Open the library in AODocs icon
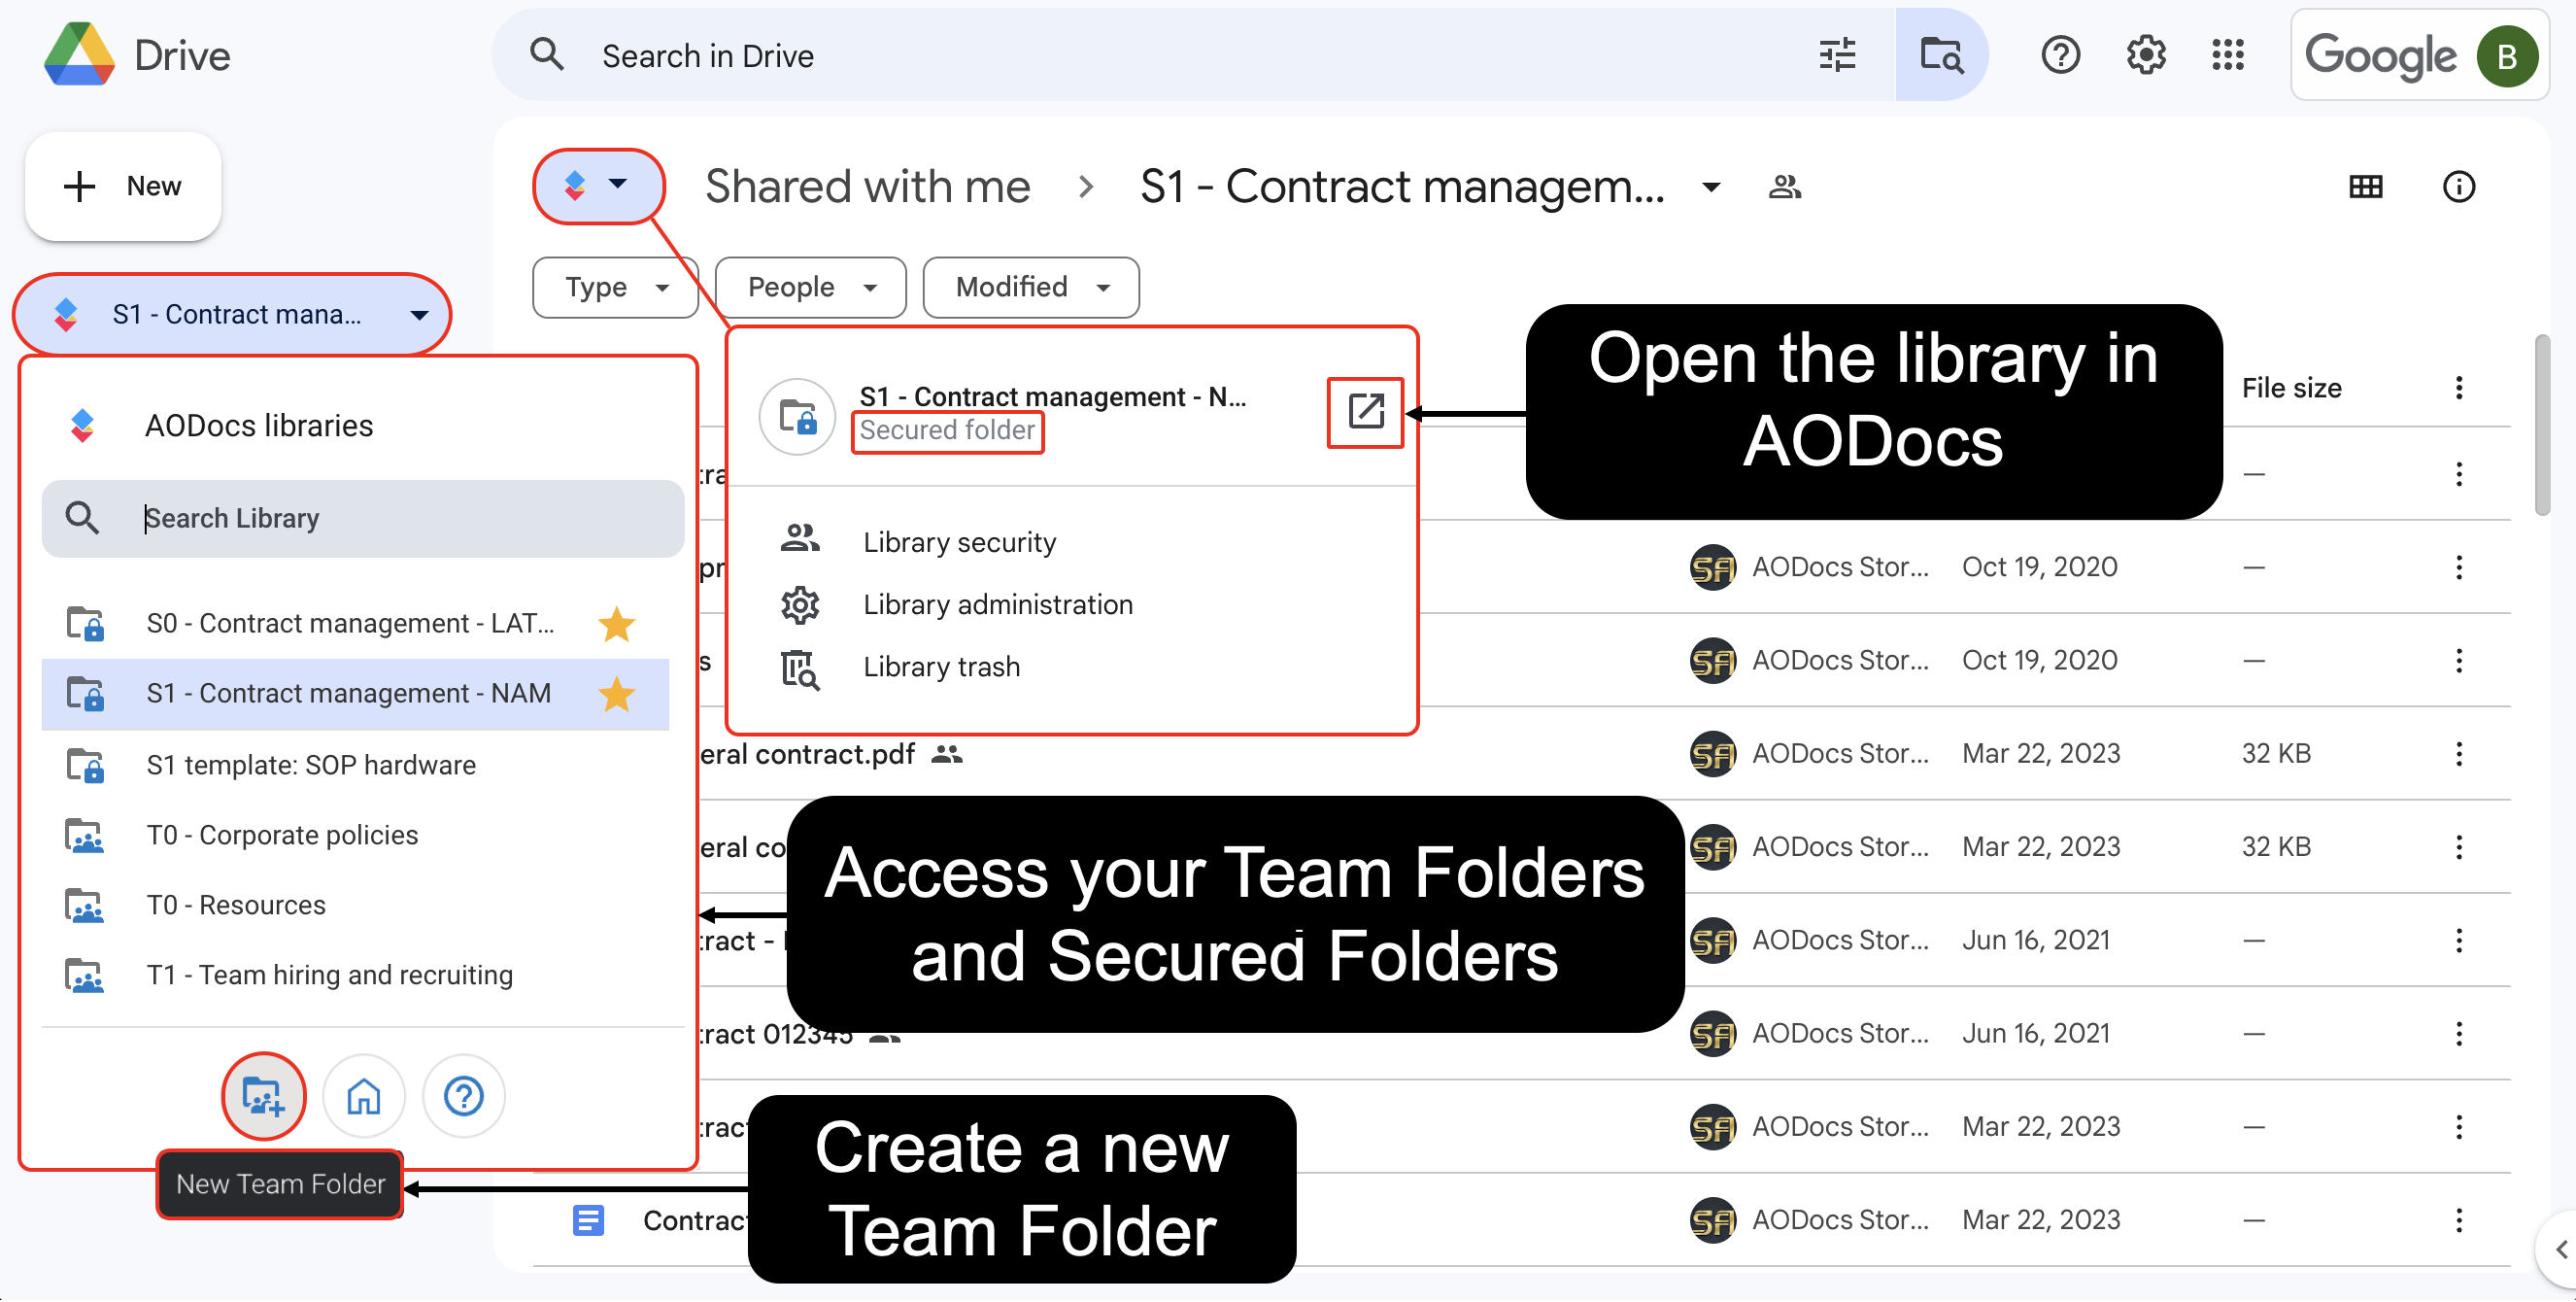 pos(1365,412)
